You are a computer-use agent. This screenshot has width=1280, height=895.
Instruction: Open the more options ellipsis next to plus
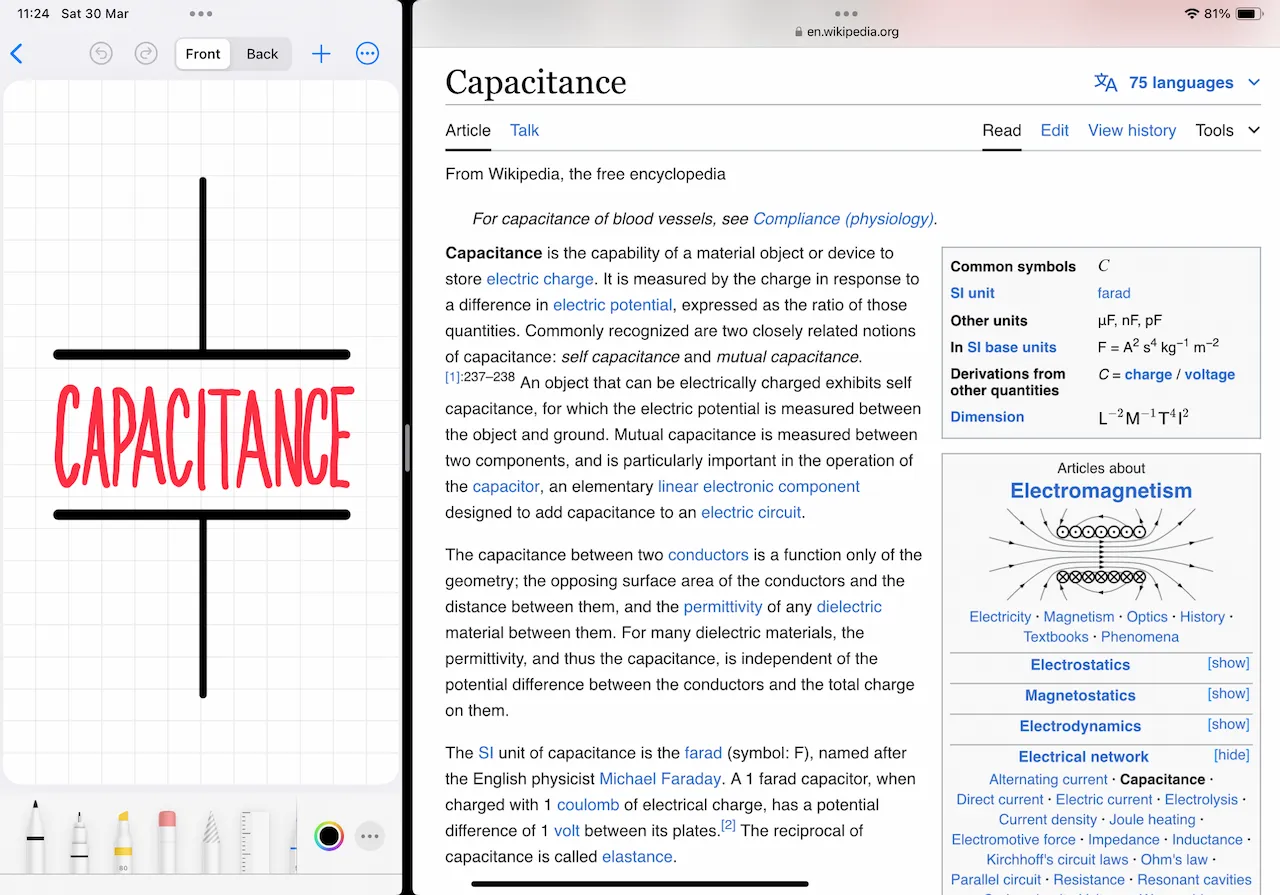pyautogui.click(x=367, y=53)
